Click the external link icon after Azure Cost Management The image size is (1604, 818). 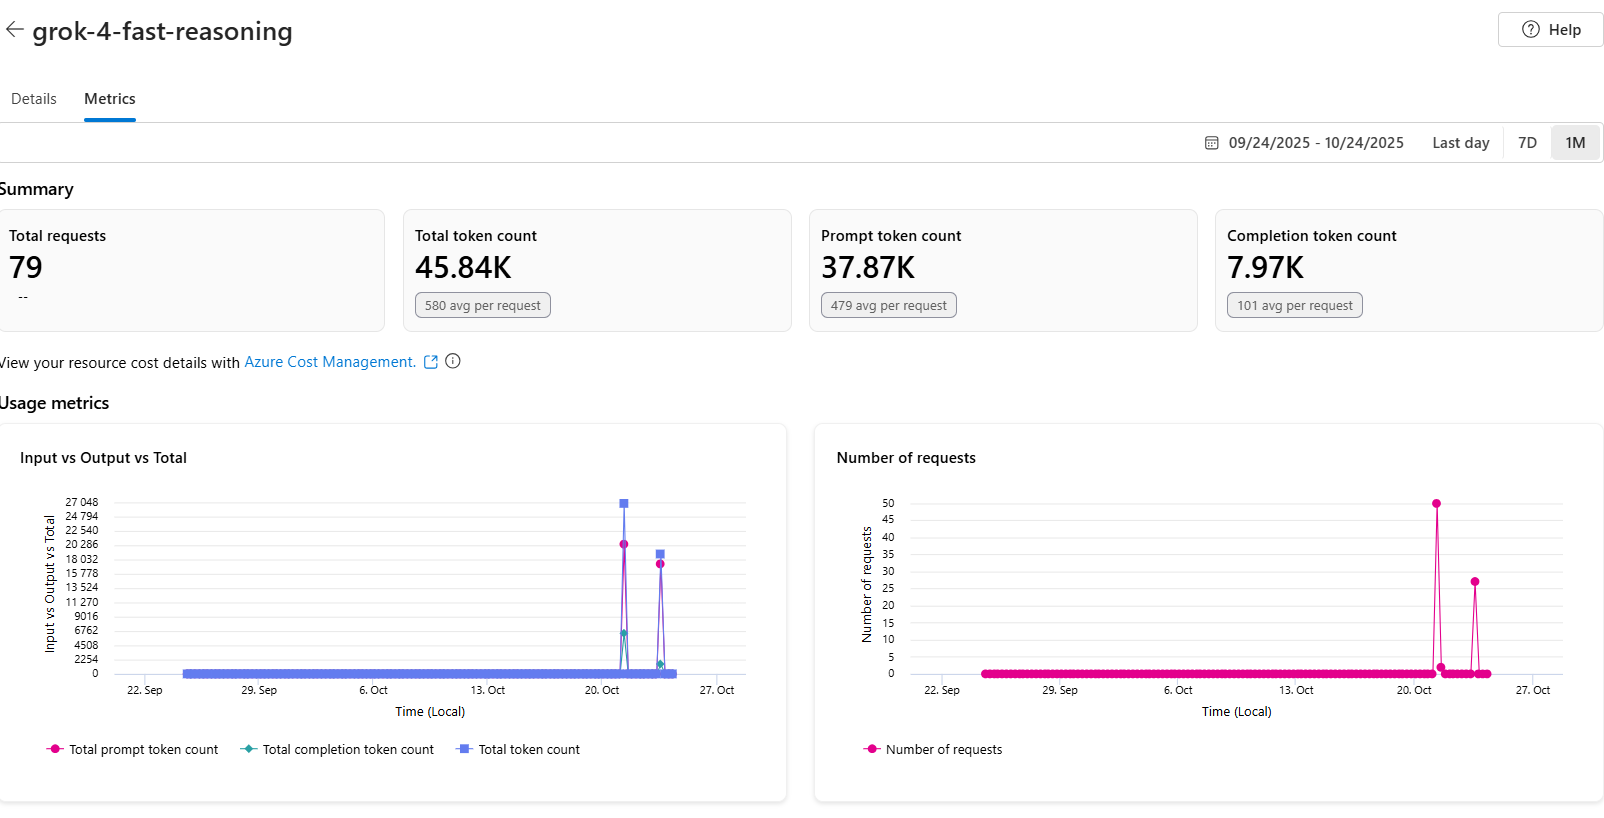pyautogui.click(x=431, y=362)
